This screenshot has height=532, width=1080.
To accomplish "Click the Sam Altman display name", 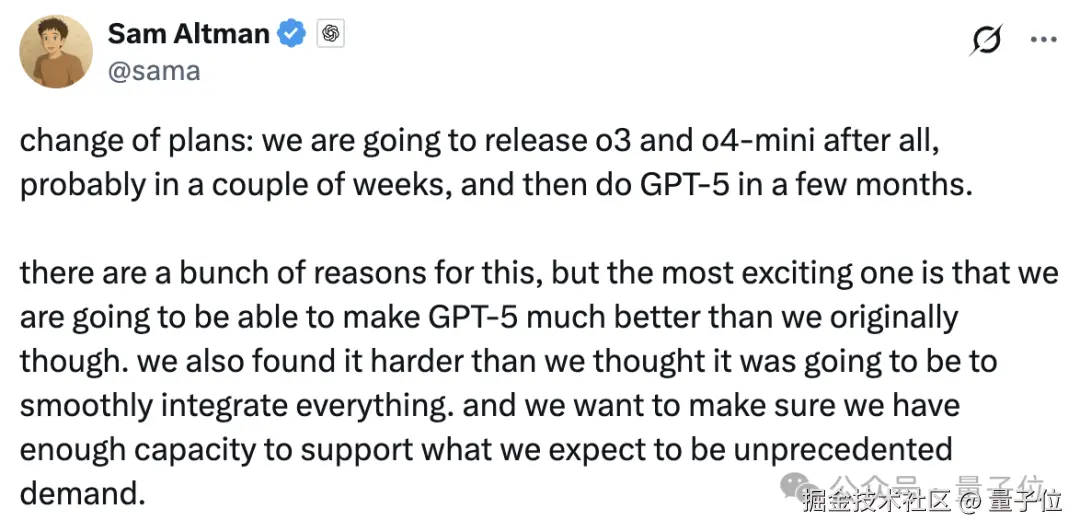I will 188,33.
